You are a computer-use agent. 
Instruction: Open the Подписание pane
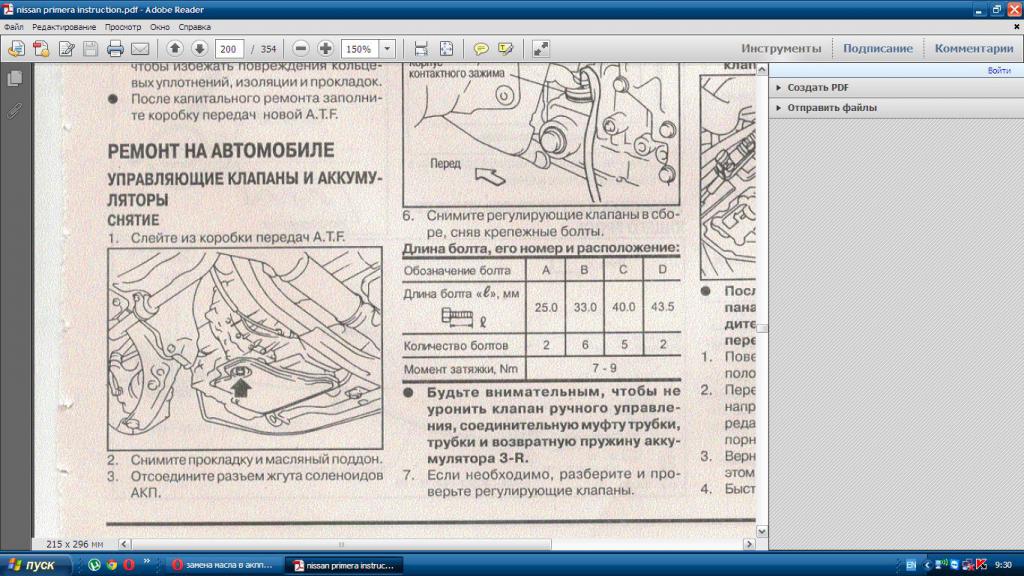point(878,48)
